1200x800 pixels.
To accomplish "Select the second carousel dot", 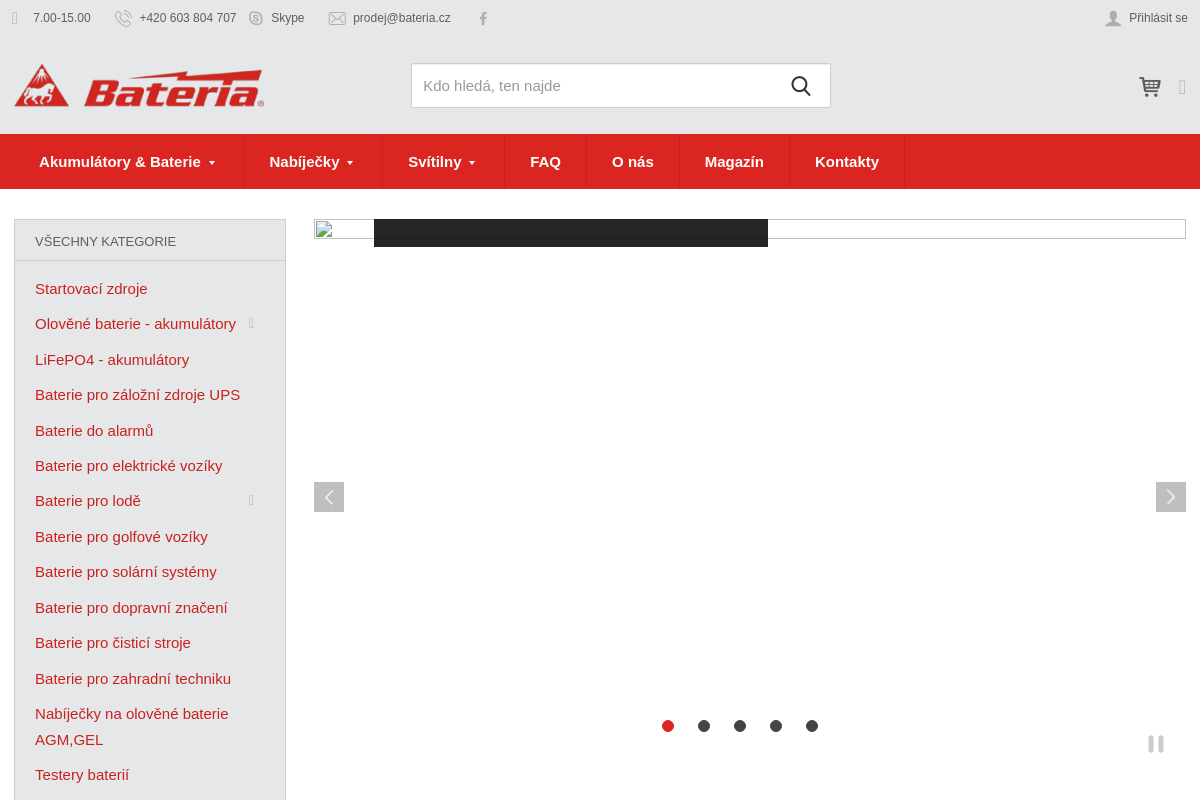I will tap(704, 726).
